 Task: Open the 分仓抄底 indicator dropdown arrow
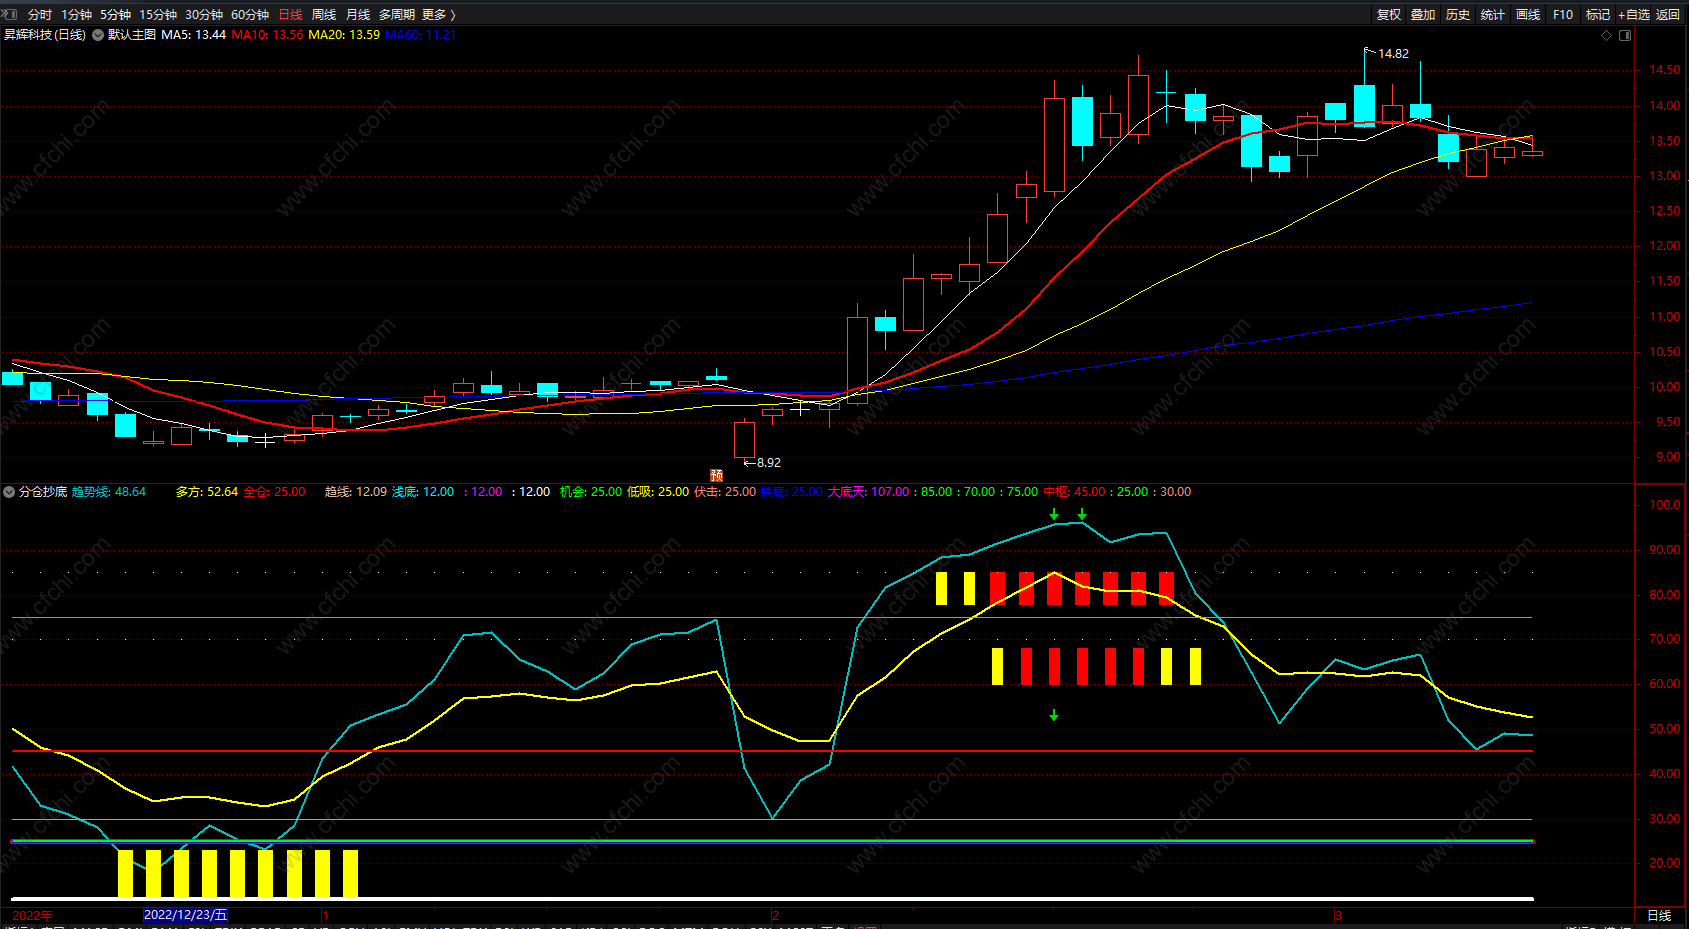pyautogui.click(x=10, y=492)
